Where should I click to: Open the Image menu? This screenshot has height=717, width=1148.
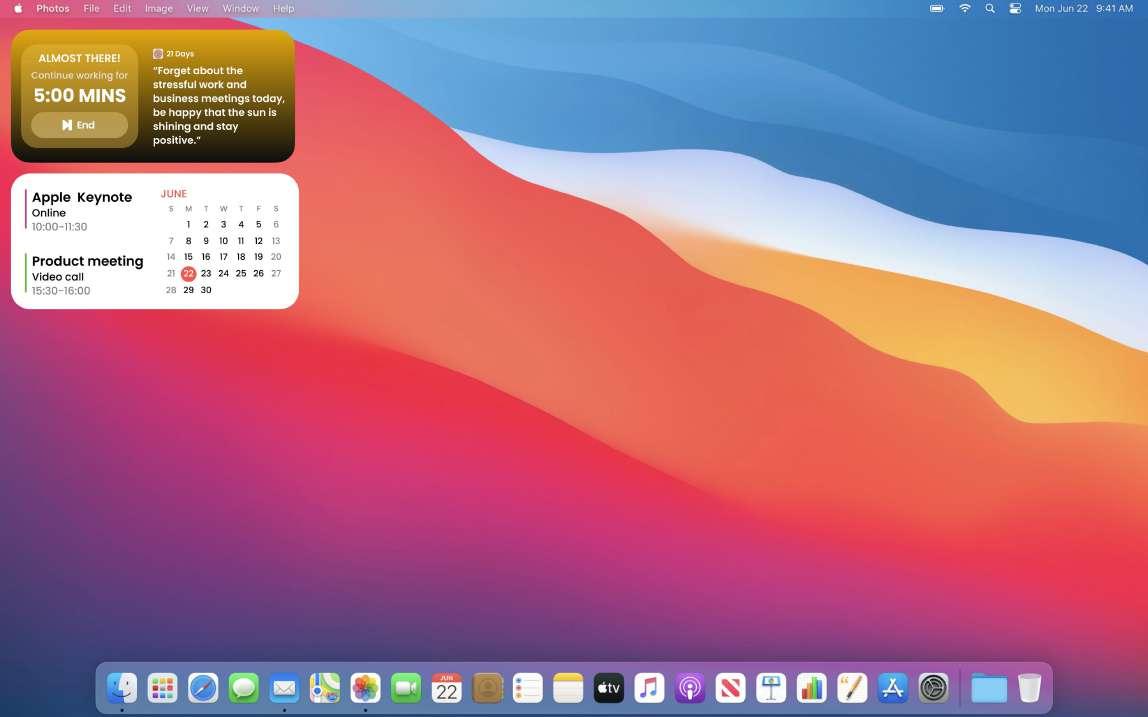click(x=159, y=9)
